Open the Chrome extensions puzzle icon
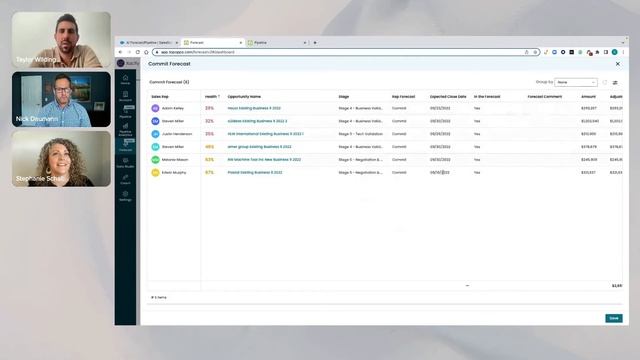The width and height of the screenshot is (640, 360). pos(598,52)
